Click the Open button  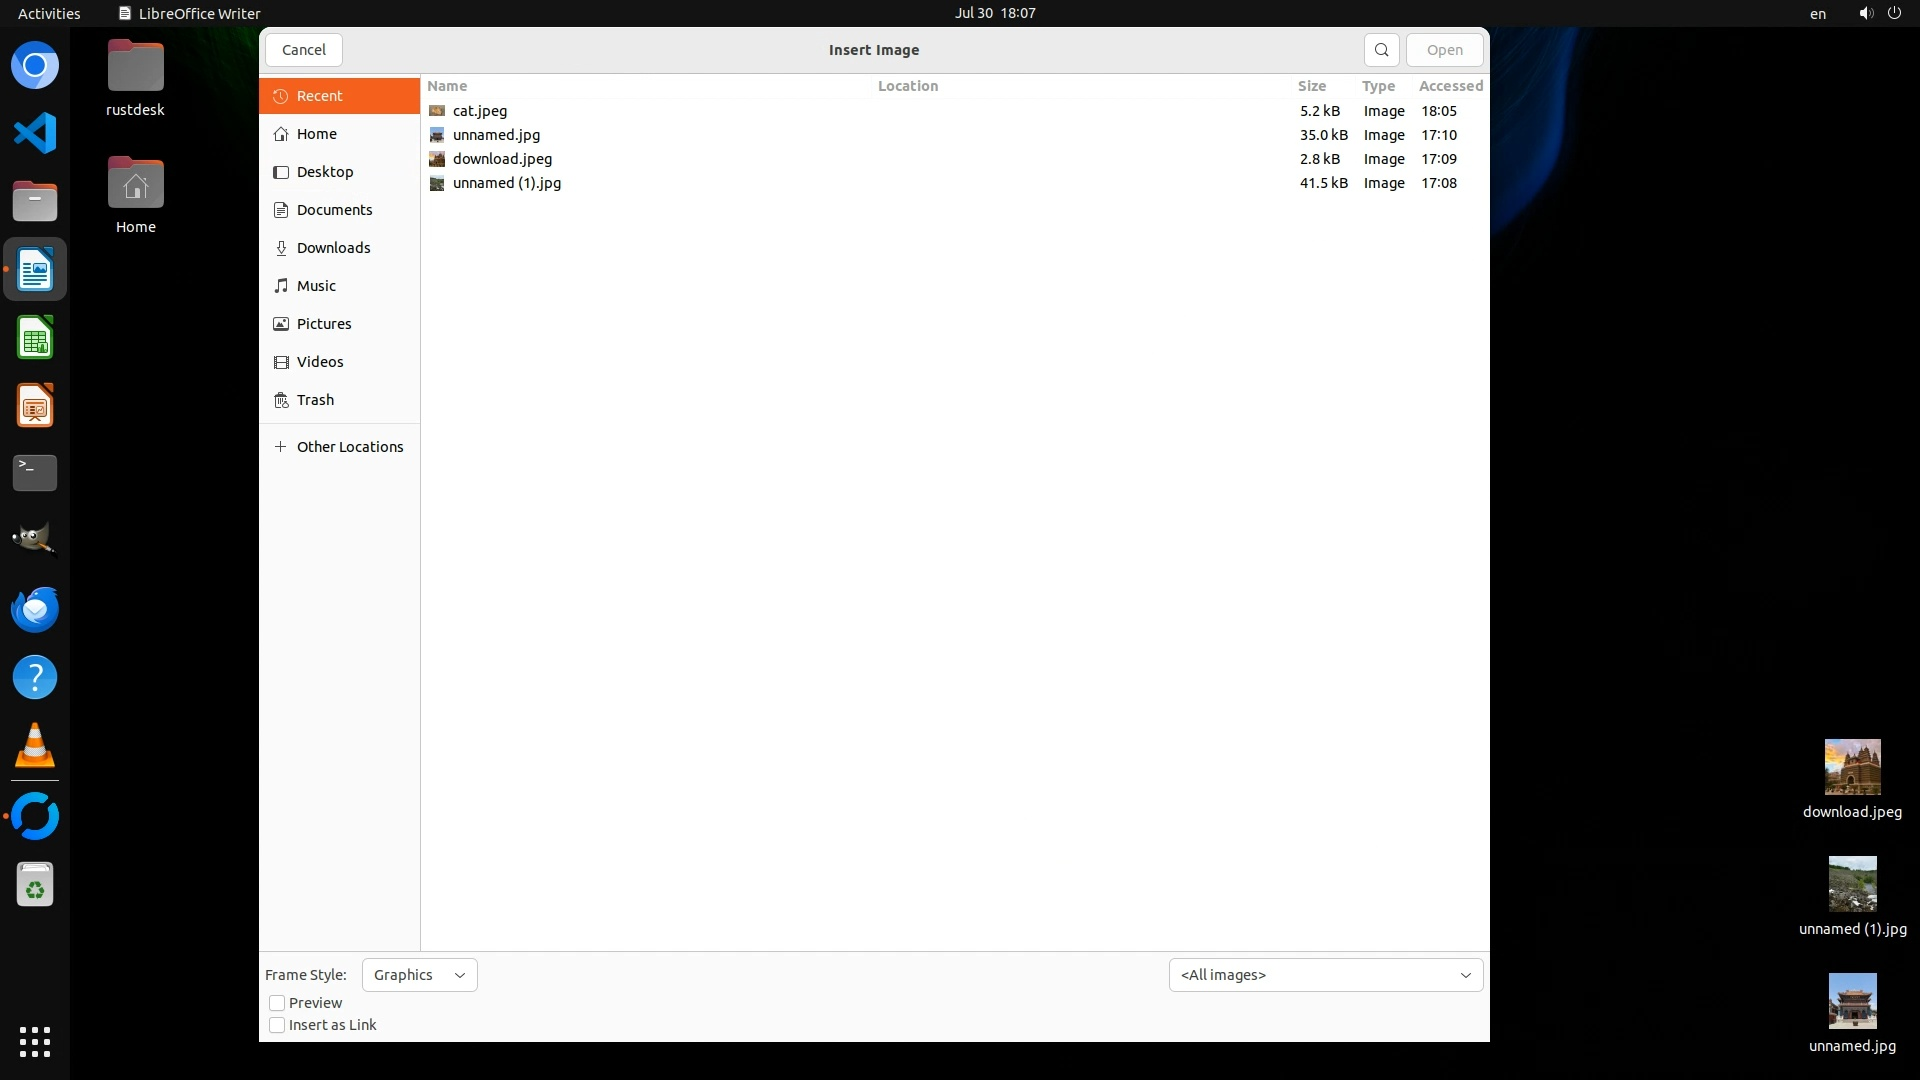tap(1444, 50)
